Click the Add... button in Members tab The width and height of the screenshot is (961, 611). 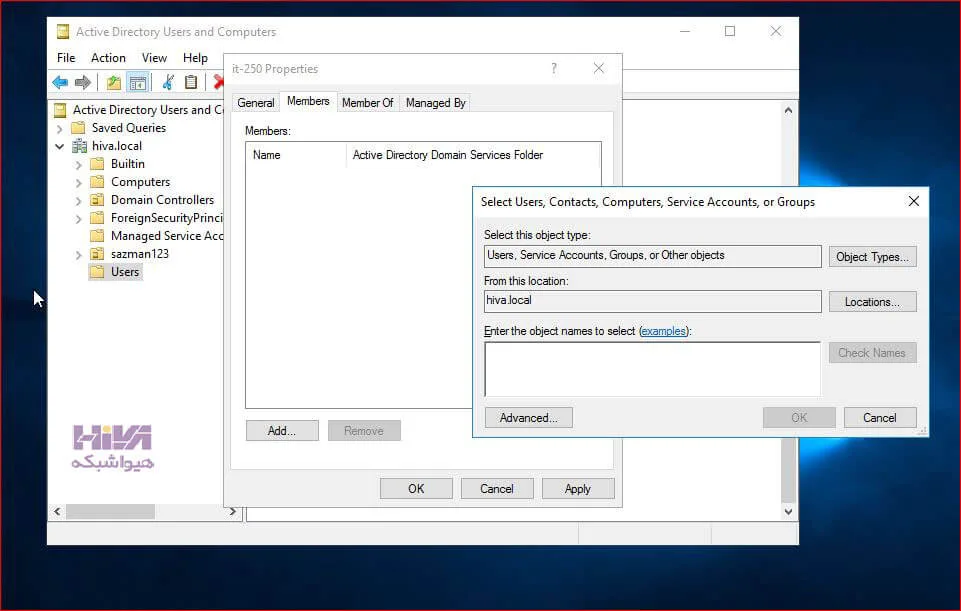pyautogui.click(x=282, y=430)
